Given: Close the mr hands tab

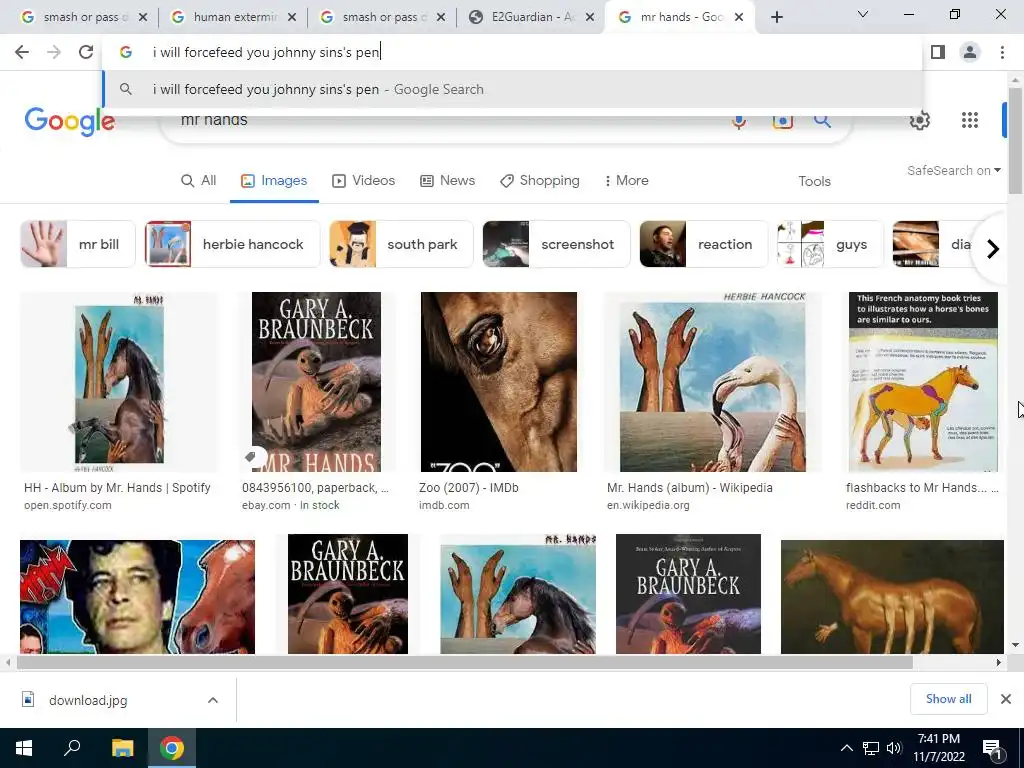Looking at the screenshot, I should click(x=739, y=18).
